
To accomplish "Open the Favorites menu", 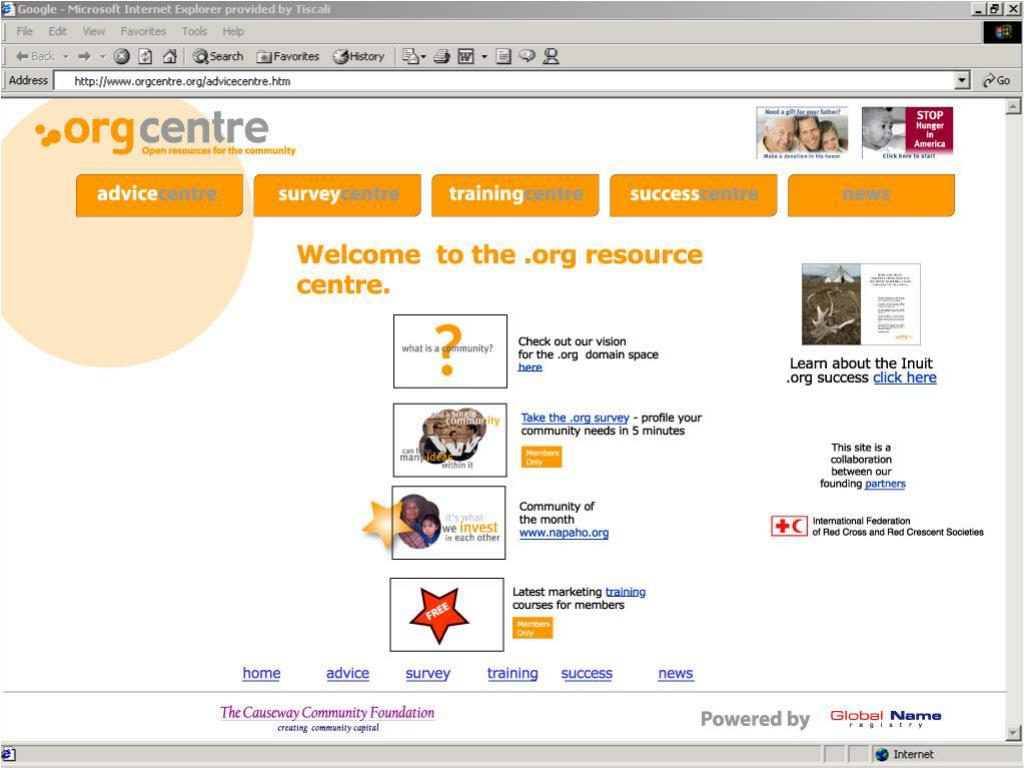I will [143, 31].
